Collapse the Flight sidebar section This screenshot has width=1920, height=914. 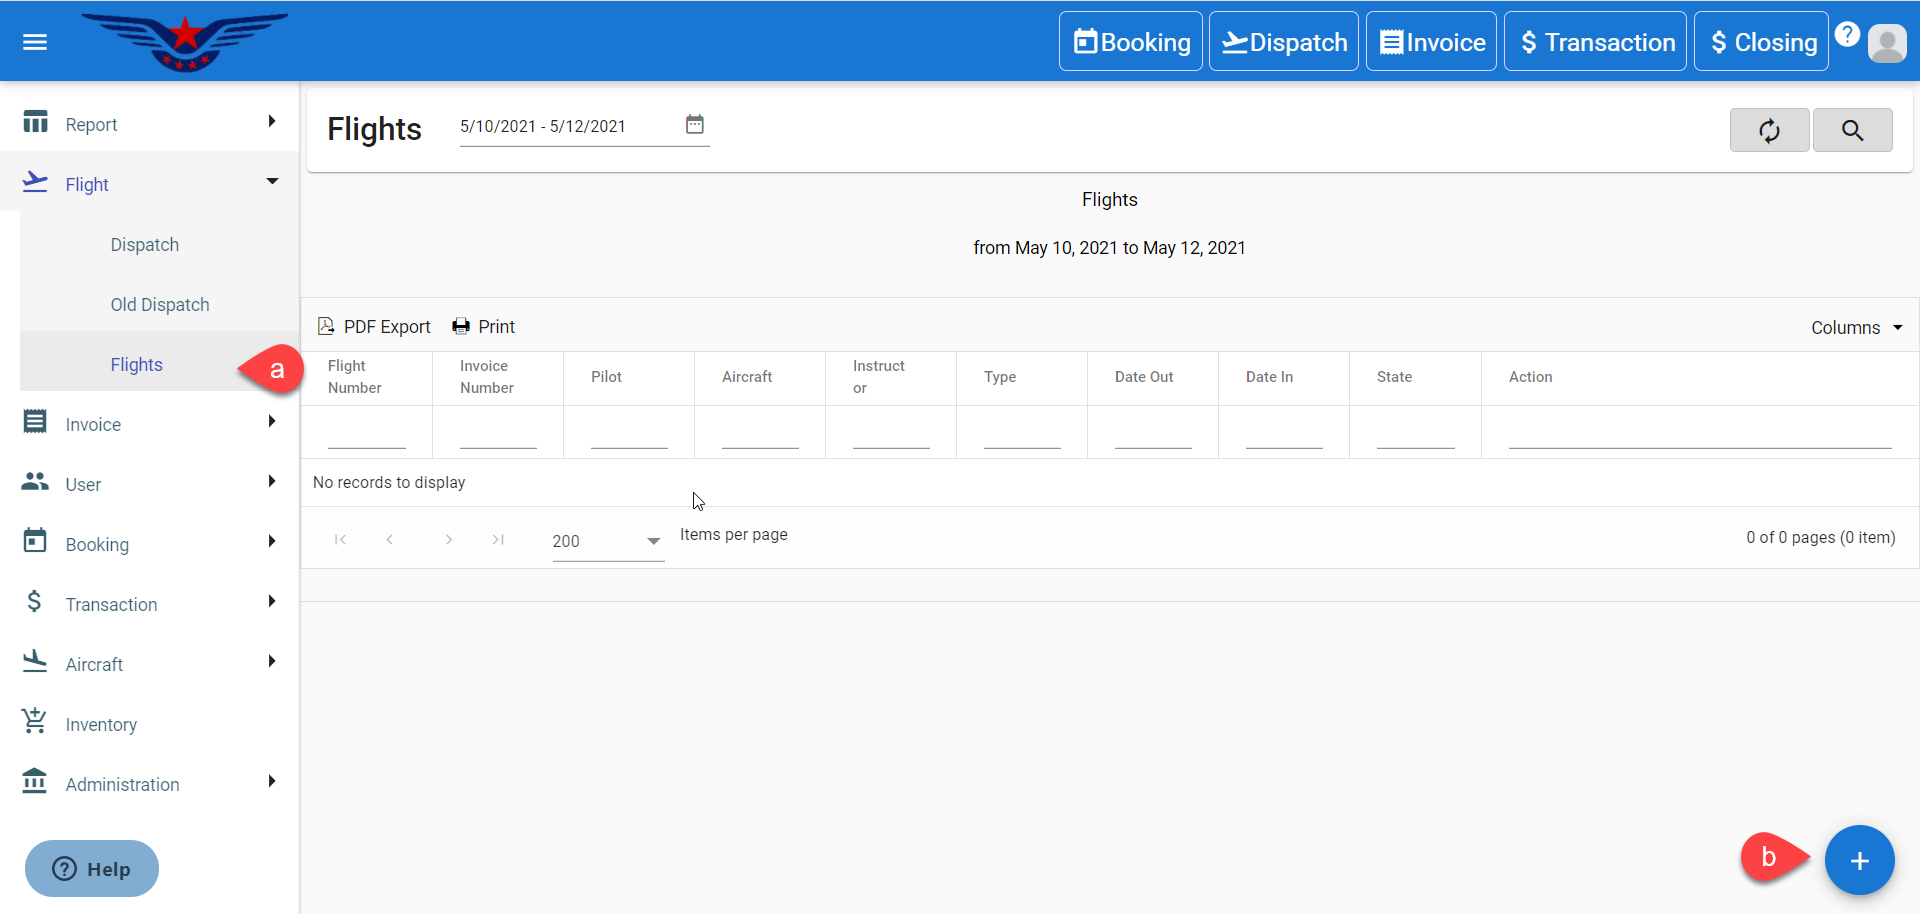[150, 184]
